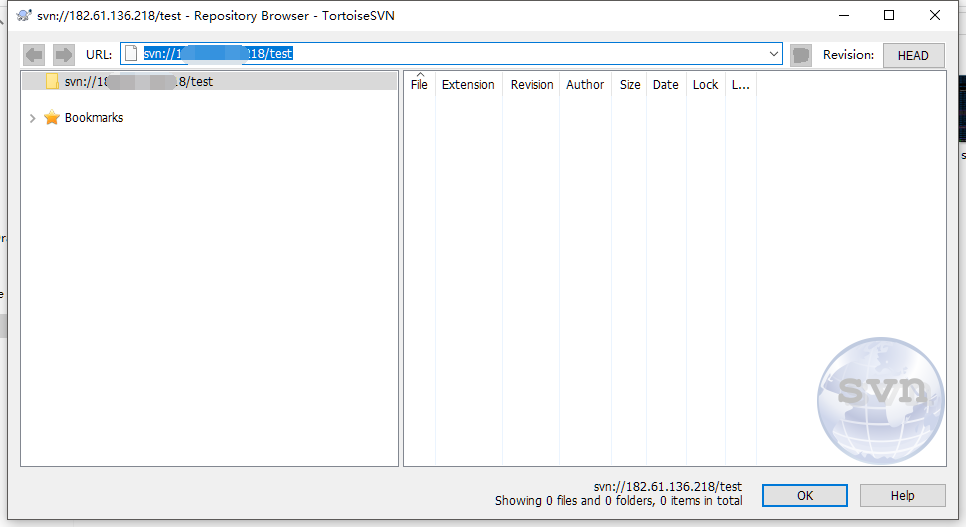966x527 pixels.
Task: Go forward with the right arrow button
Action: coord(63,55)
